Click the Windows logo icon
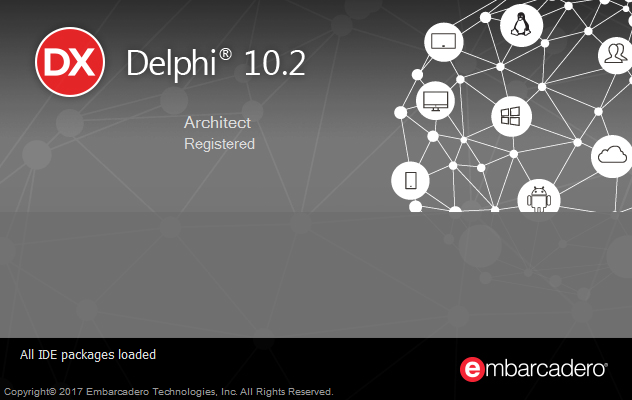This screenshot has height=400, width=632. pos(511,117)
